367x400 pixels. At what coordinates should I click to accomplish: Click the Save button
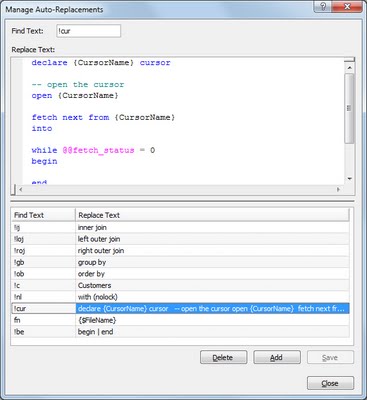pyautogui.click(x=330, y=357)
